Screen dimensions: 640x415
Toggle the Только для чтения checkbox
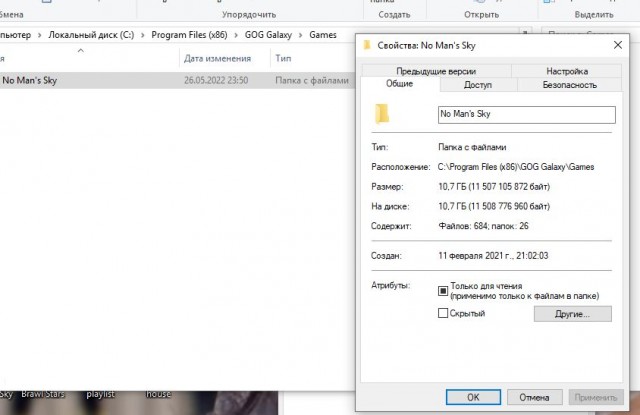(x=443, y=291)
